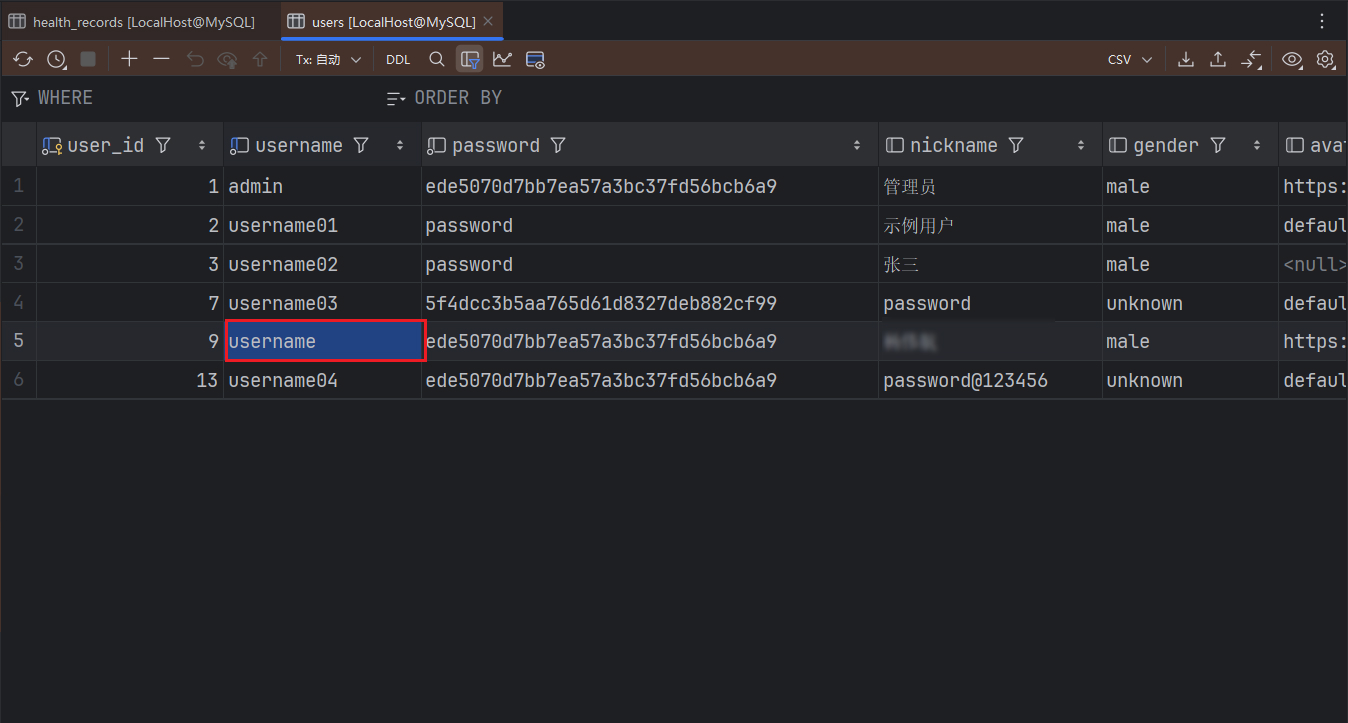The height and width of the screenshot is (723, 1348).
Task: Select row number 6 in the gutter
Action: point(19,380)
